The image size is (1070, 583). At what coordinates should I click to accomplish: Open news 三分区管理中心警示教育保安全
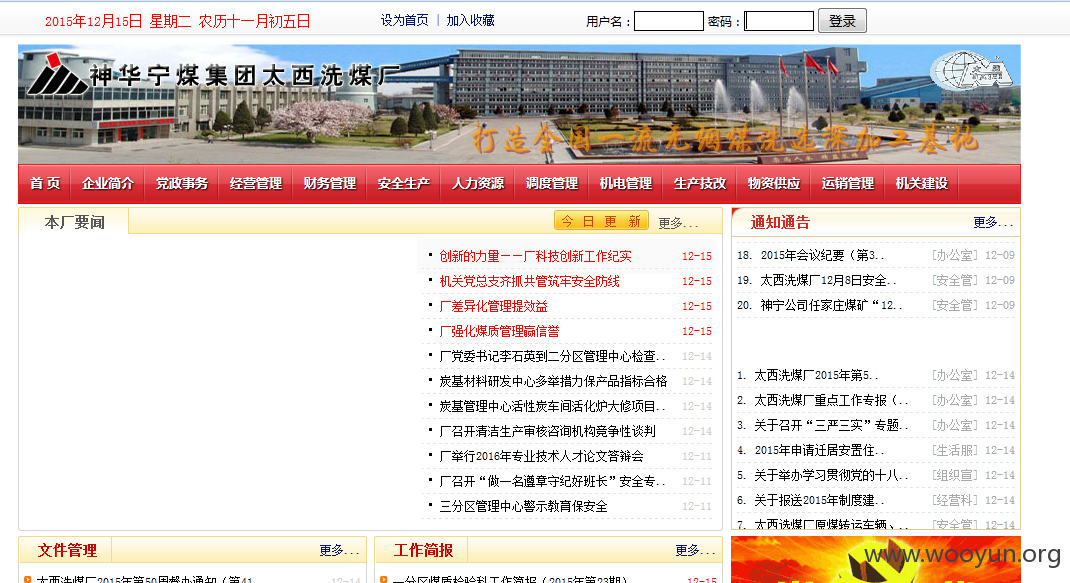523,507
